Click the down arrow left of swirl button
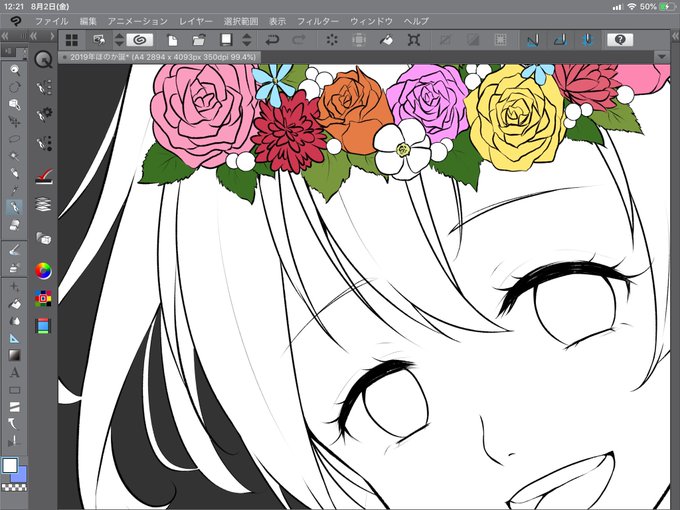Screen dimensions: 680x510 [x=119, y=44]
